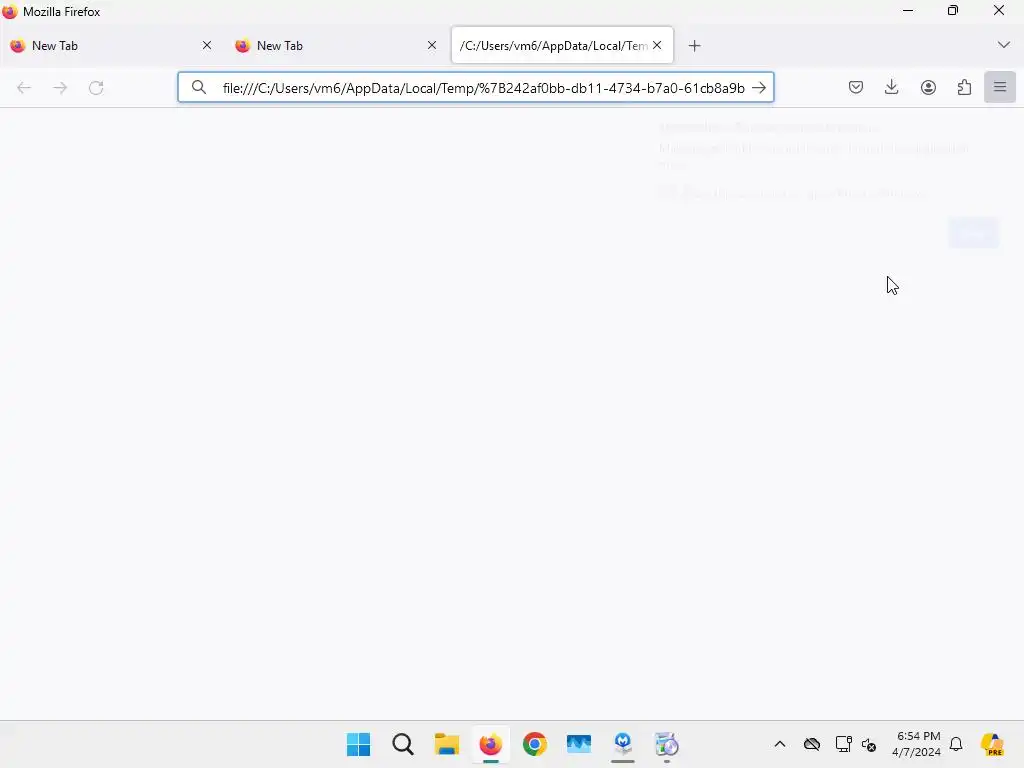Show hidden system tray icons
Viewport: 1024px width, 768px height.
pos(780,744)
